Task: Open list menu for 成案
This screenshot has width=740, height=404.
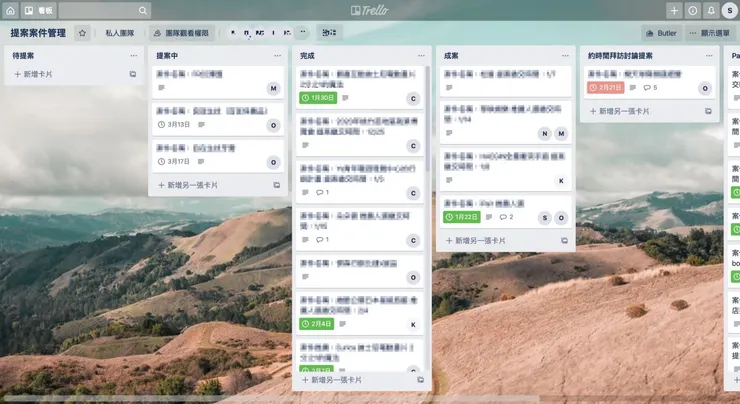Action: click(x=565, y=56)
